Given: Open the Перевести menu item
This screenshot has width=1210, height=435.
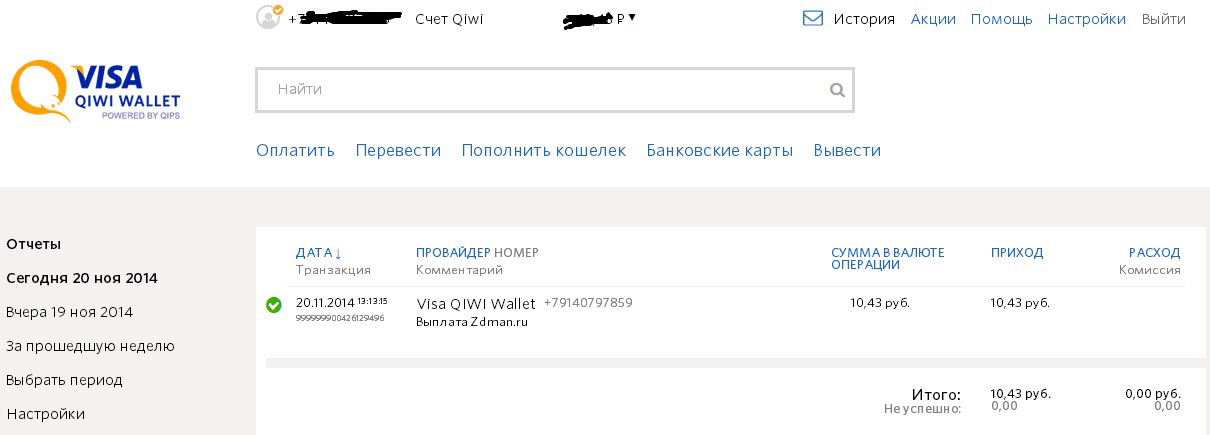Looking at the screenshot, I should [398, 151].
